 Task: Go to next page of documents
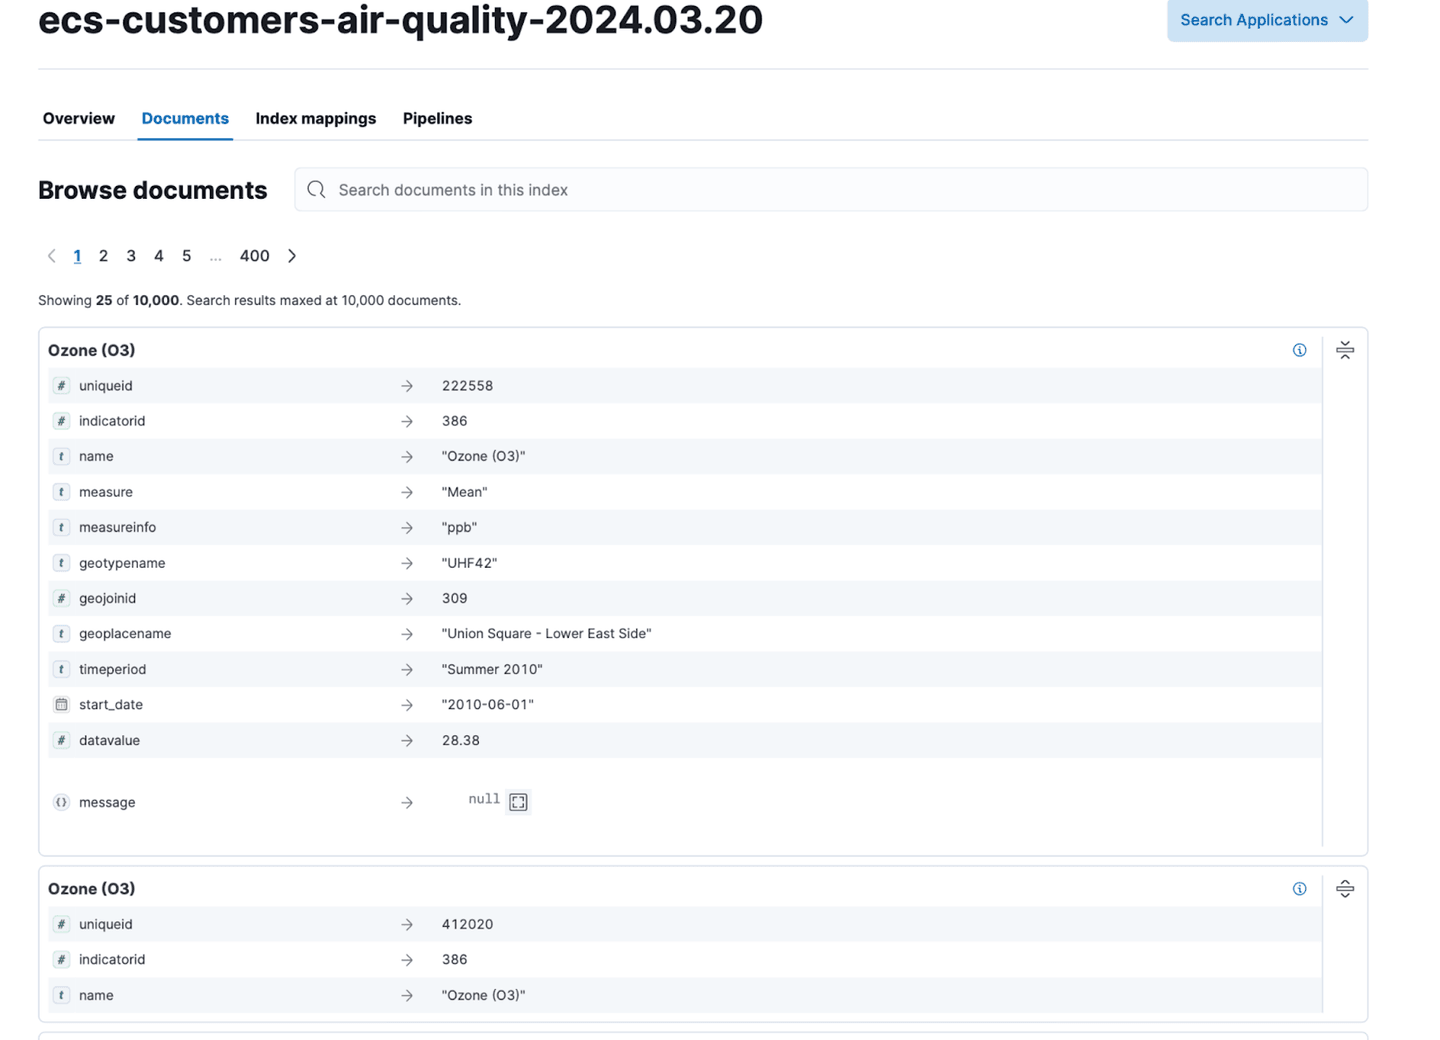coord(292,256)
